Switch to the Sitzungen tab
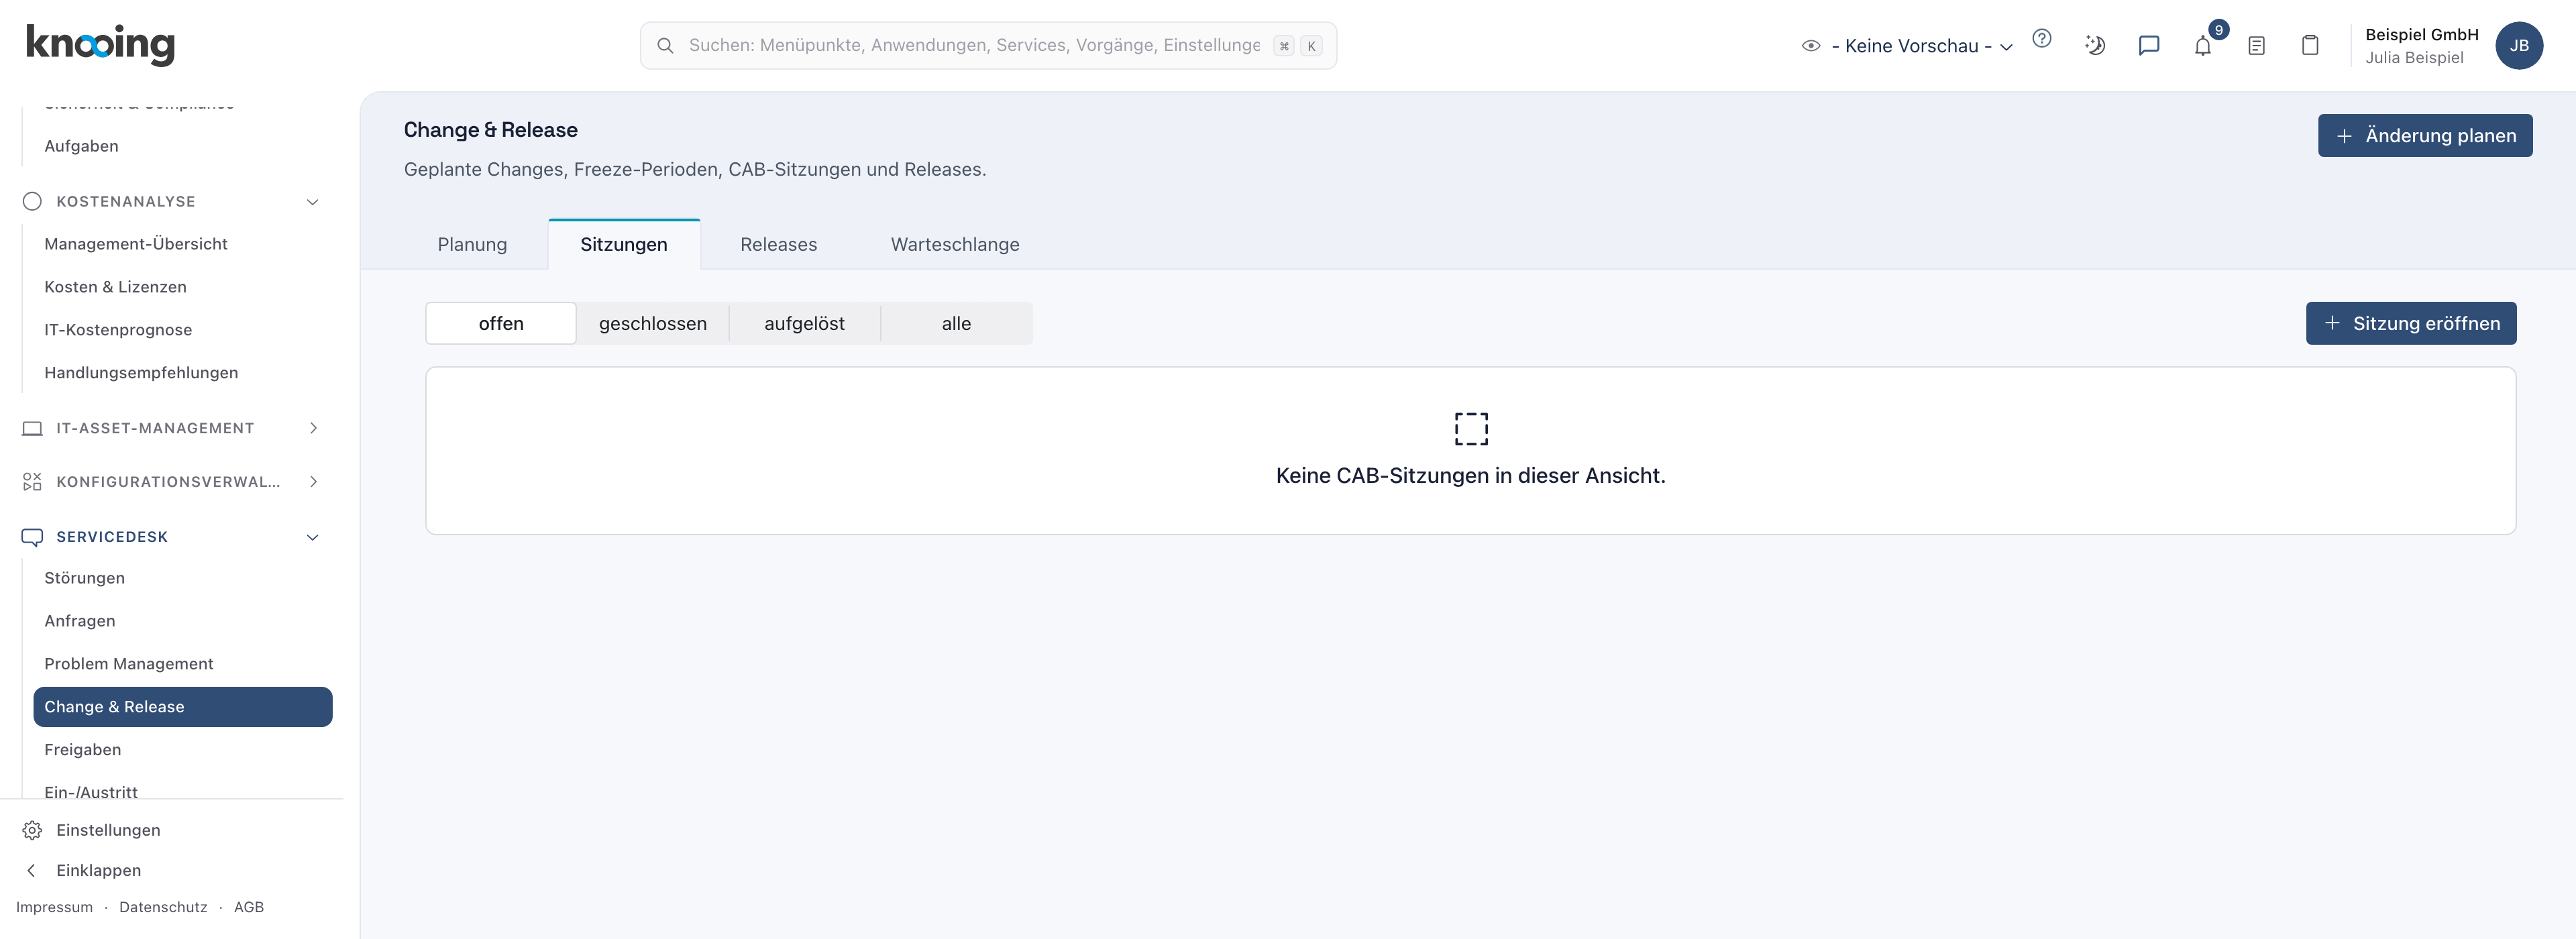Viewport: 2576px width, 939px height. pos(624,244)
